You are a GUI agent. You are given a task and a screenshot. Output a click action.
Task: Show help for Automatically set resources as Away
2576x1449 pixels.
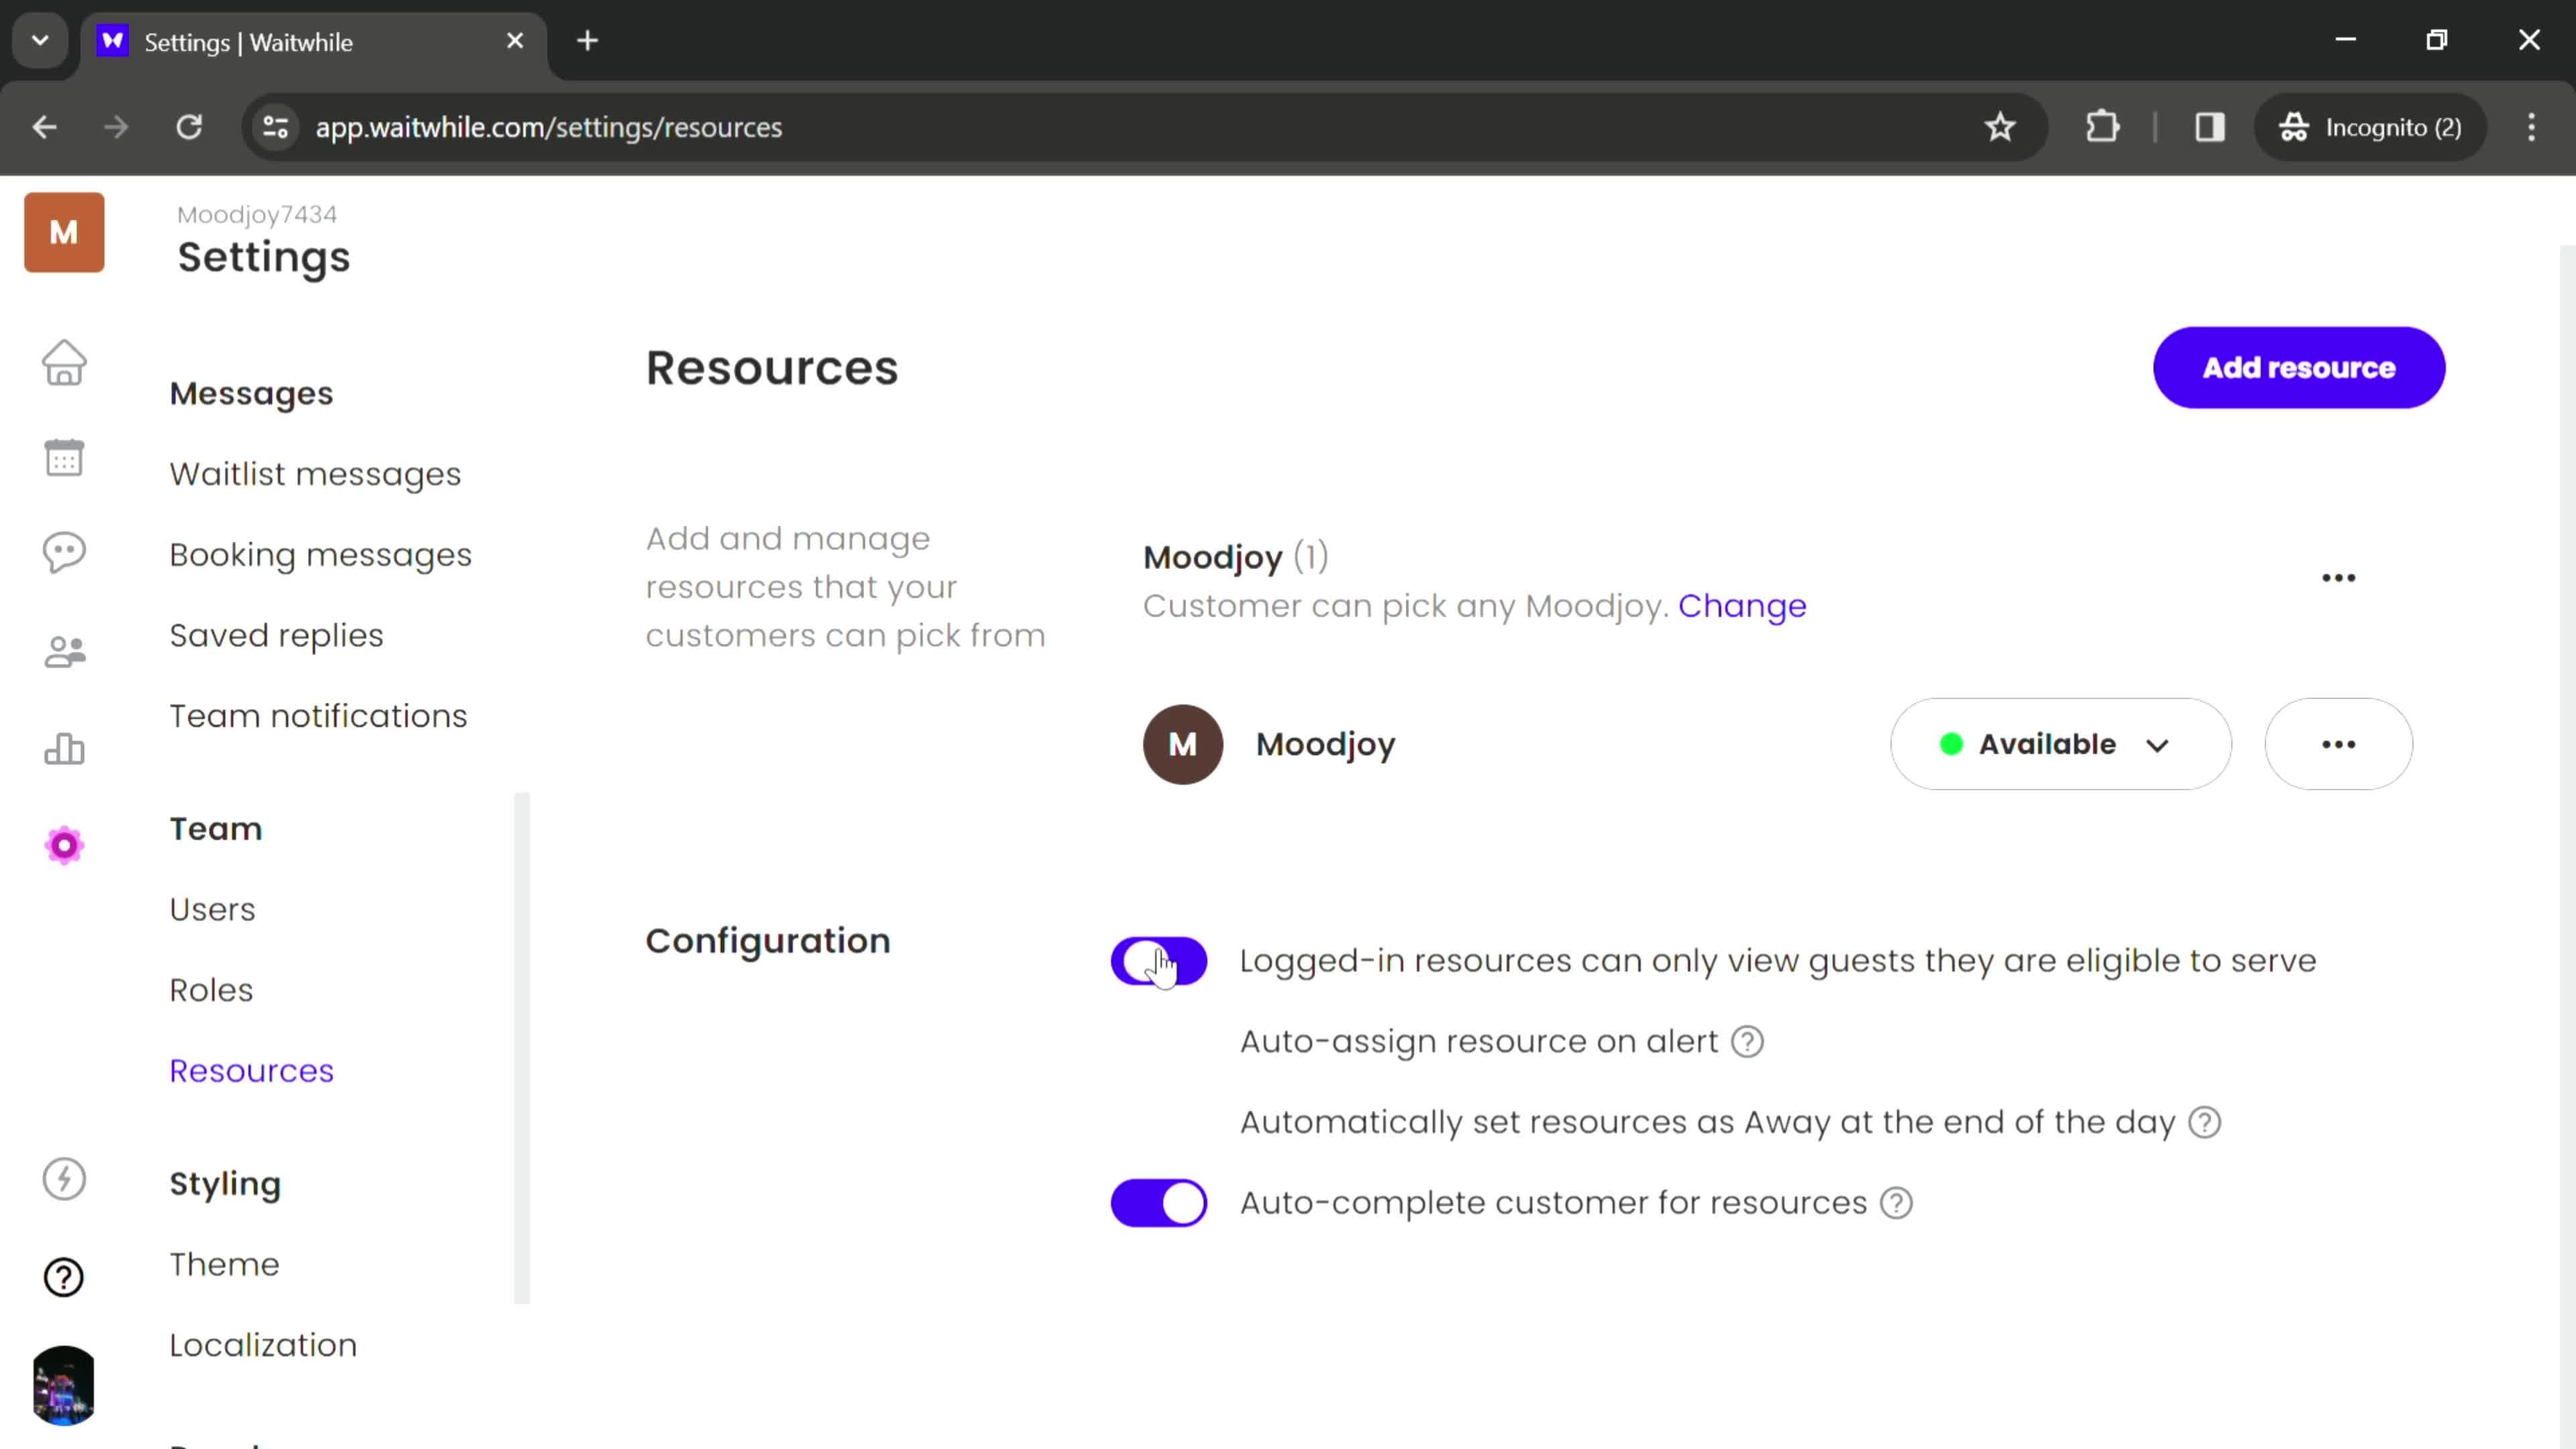tap(2204, 1123)
